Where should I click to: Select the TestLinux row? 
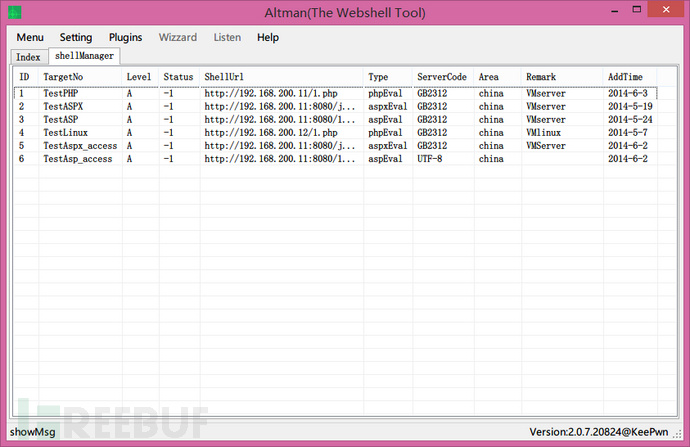tap(335, 133)
